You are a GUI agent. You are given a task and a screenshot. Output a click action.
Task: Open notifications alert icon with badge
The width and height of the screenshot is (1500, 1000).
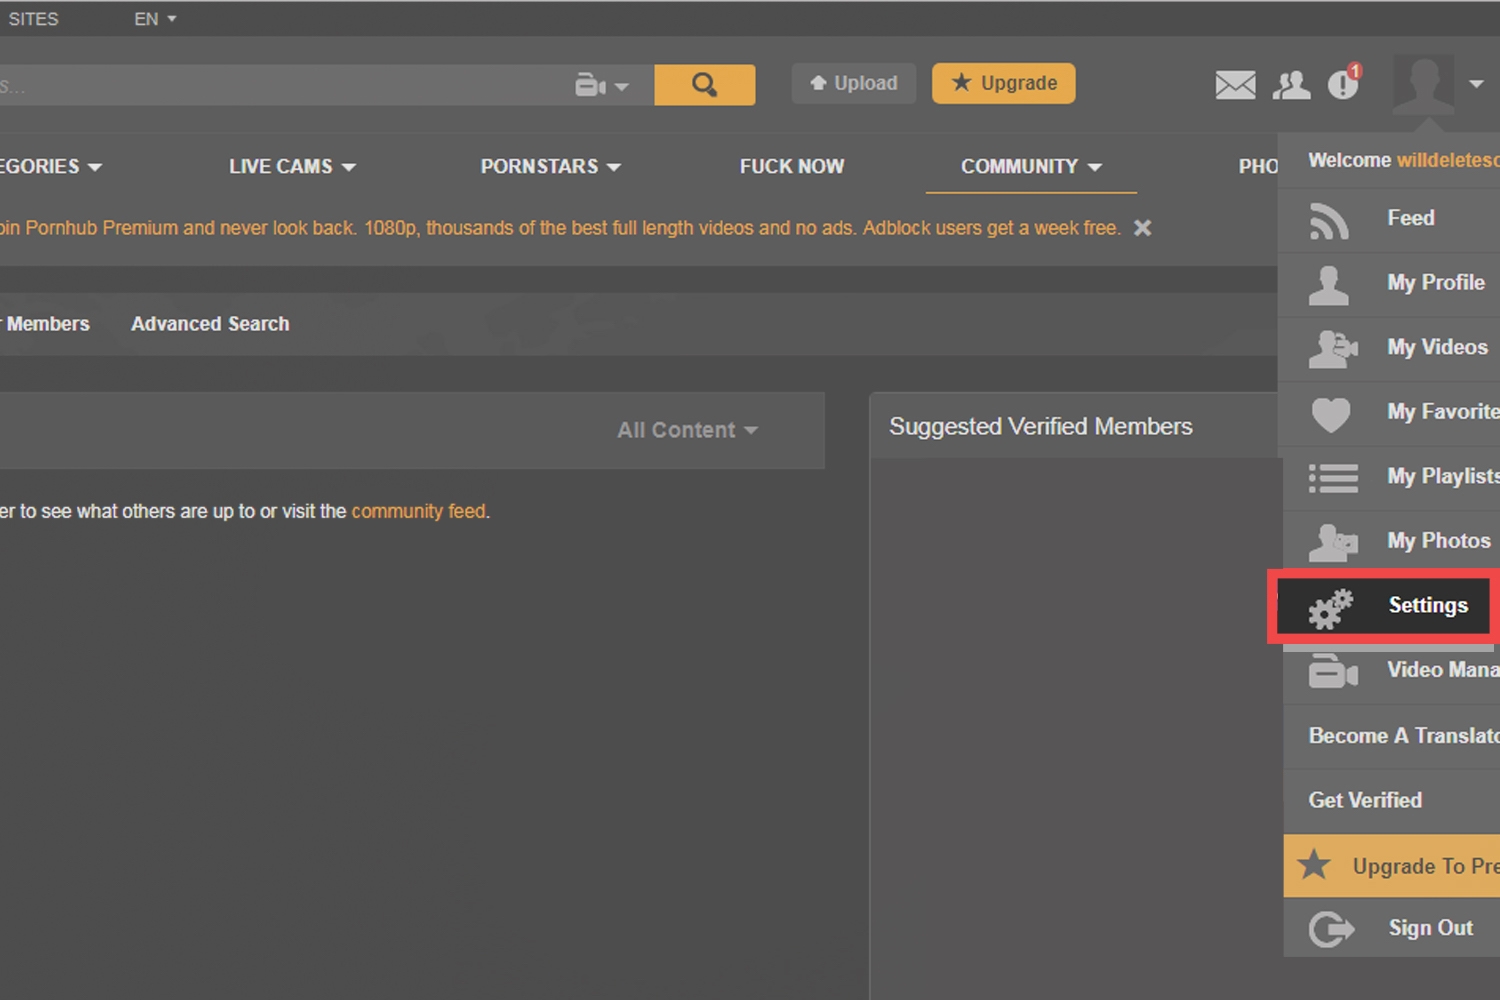click(x=1343, y=85)
